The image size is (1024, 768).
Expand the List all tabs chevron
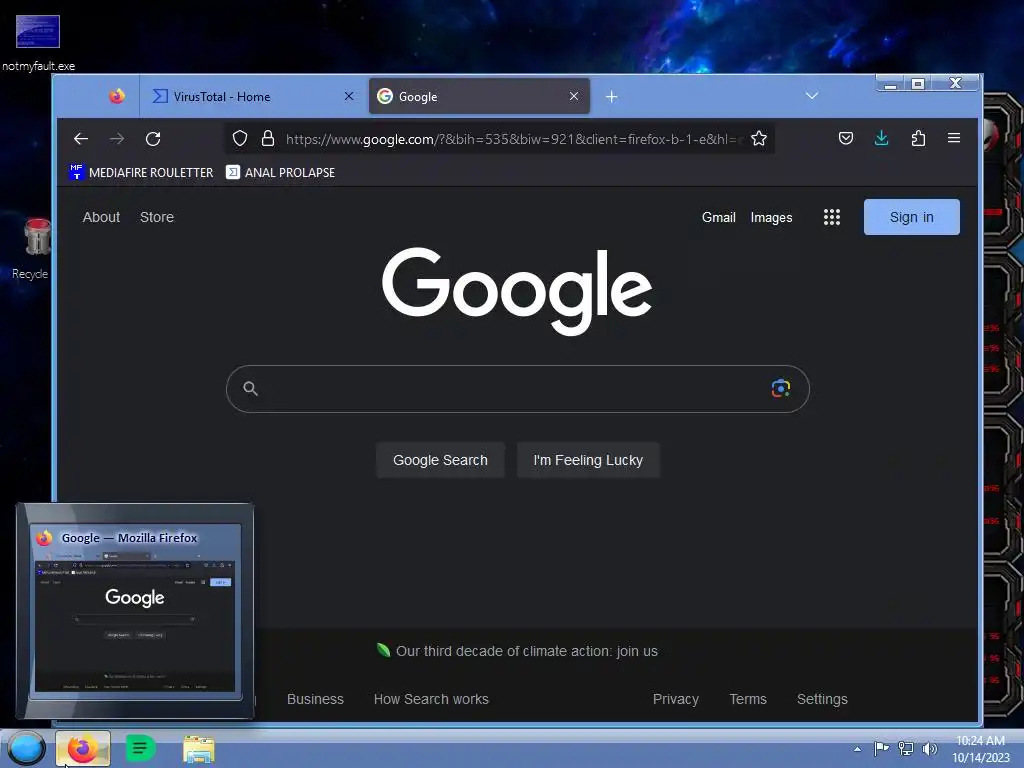(x=811, y=96)
